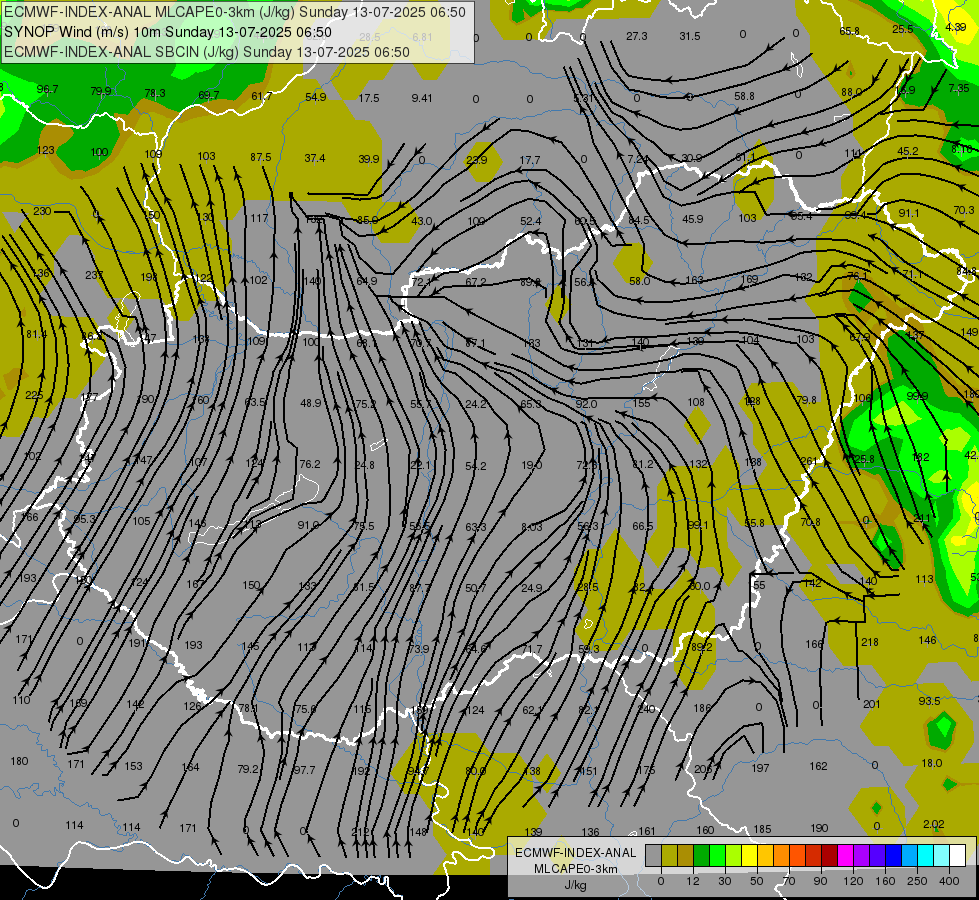Click the magenta swatch in the legend
Image resolution: width=979 pixels, height=900 pixels.
845,855
